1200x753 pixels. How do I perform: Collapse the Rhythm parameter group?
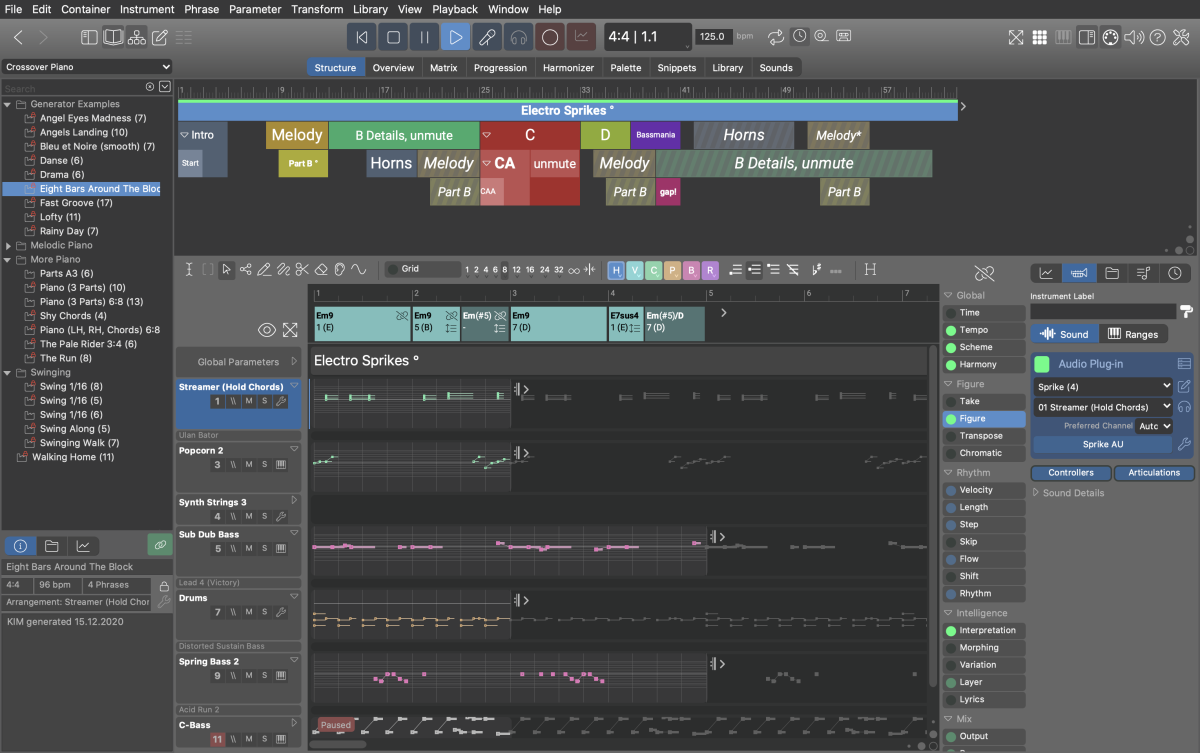pyautogui.click(x=949, y=473)
